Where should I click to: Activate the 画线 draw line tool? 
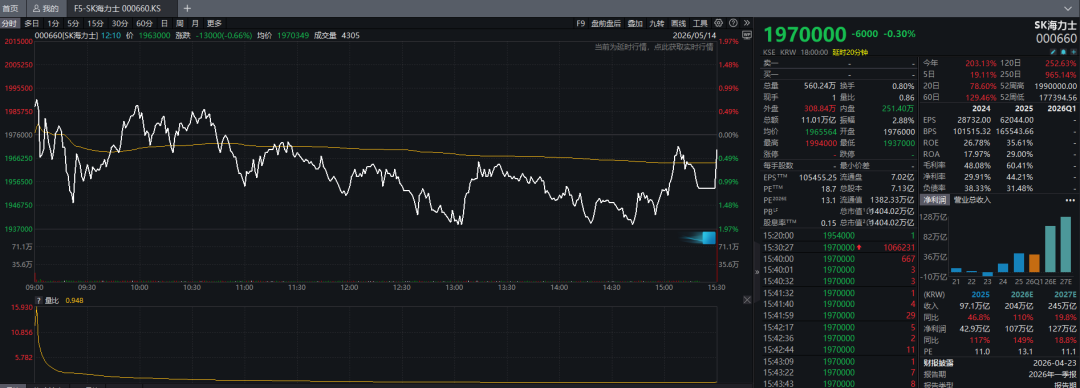tap(678, 23)
